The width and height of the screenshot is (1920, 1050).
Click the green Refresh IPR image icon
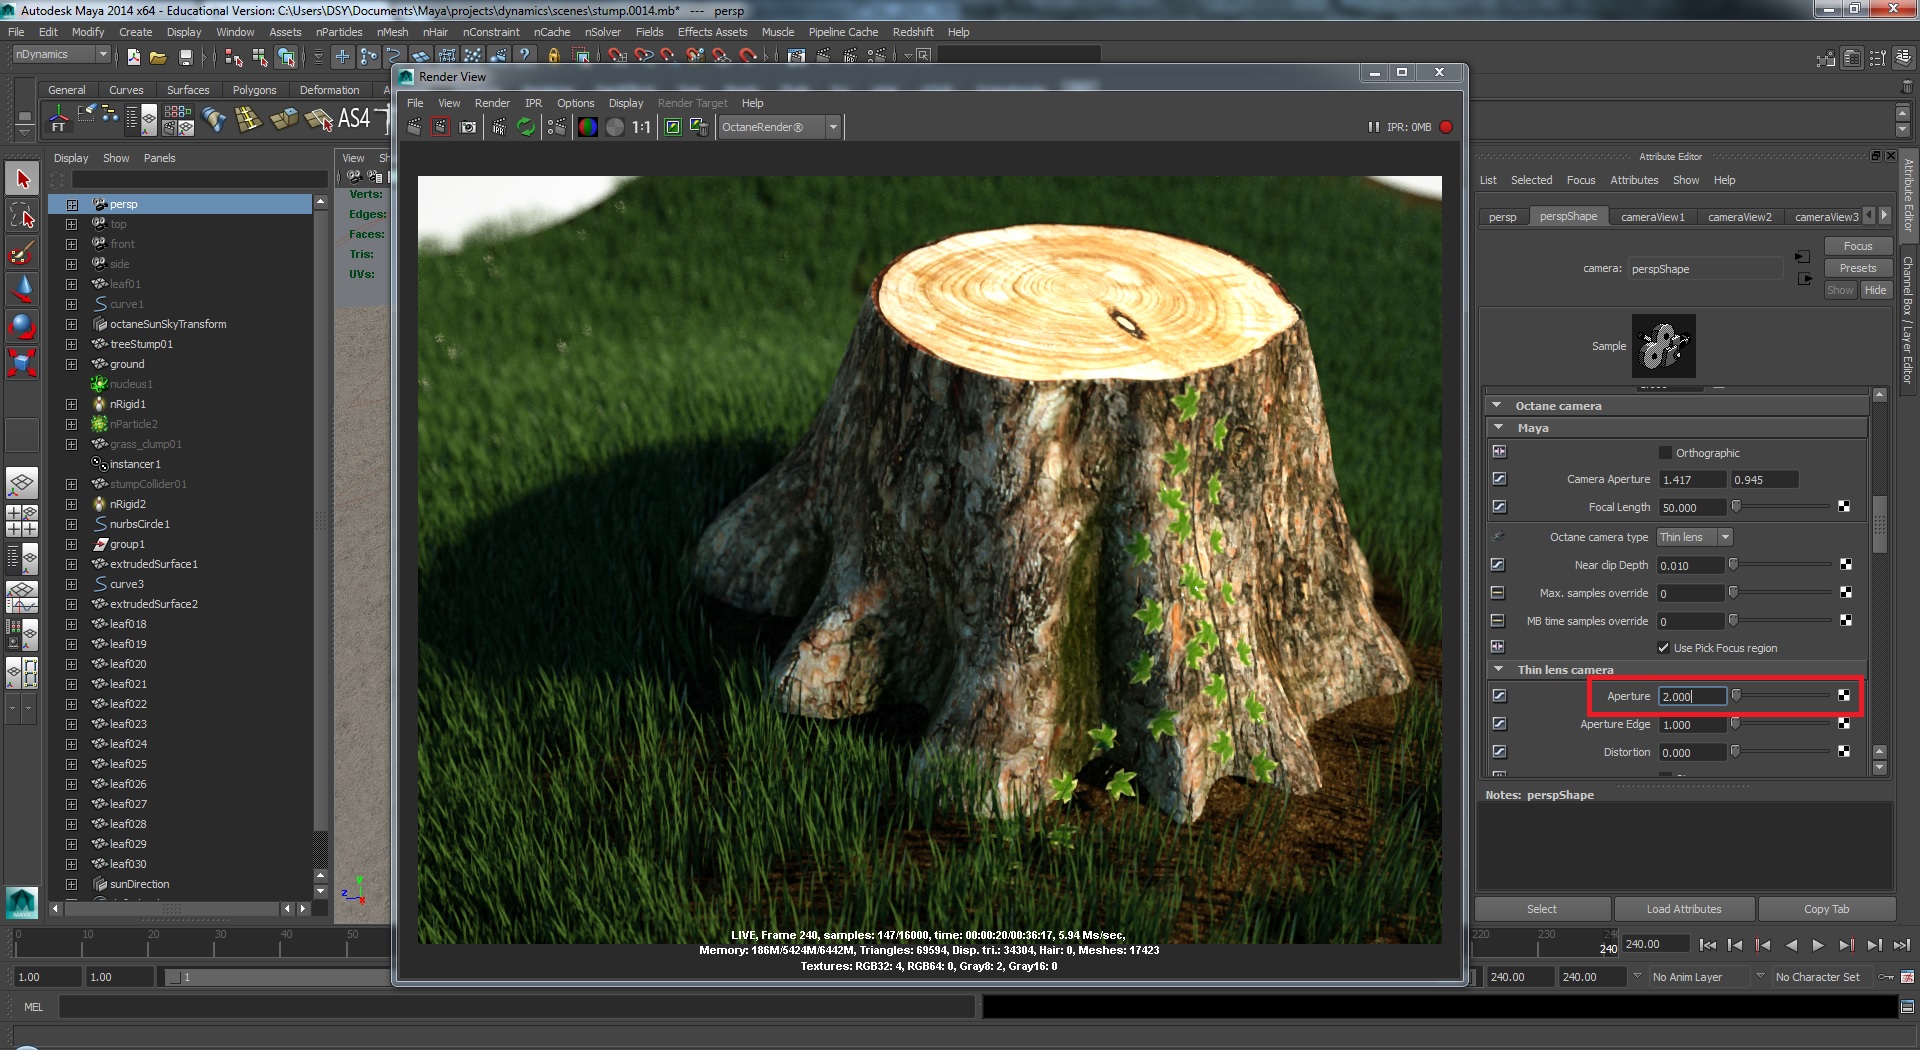526,127
